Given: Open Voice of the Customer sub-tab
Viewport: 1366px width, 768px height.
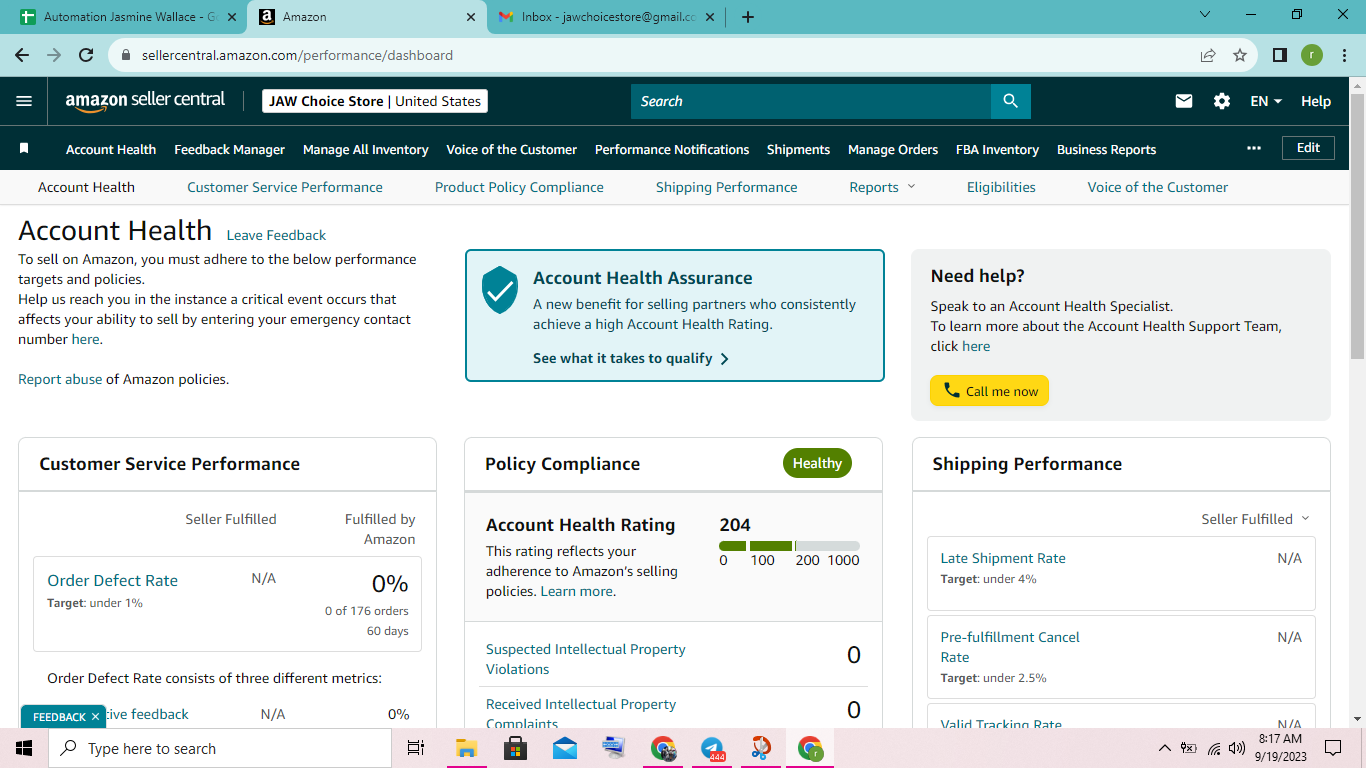Looking at the screenshot, I should (1158, 187).
